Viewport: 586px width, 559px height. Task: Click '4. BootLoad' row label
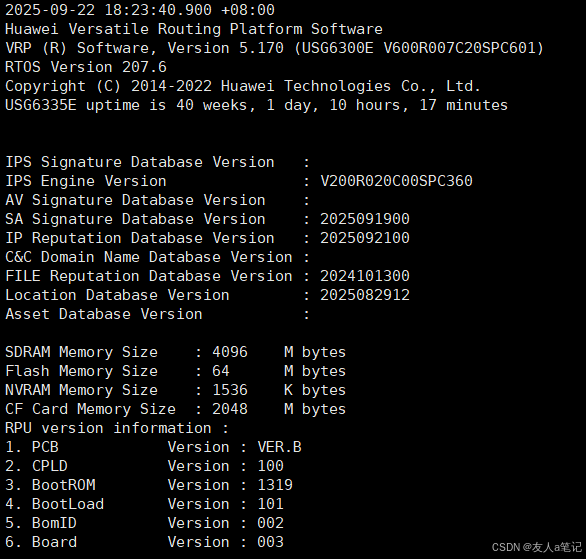click(55, 504)
